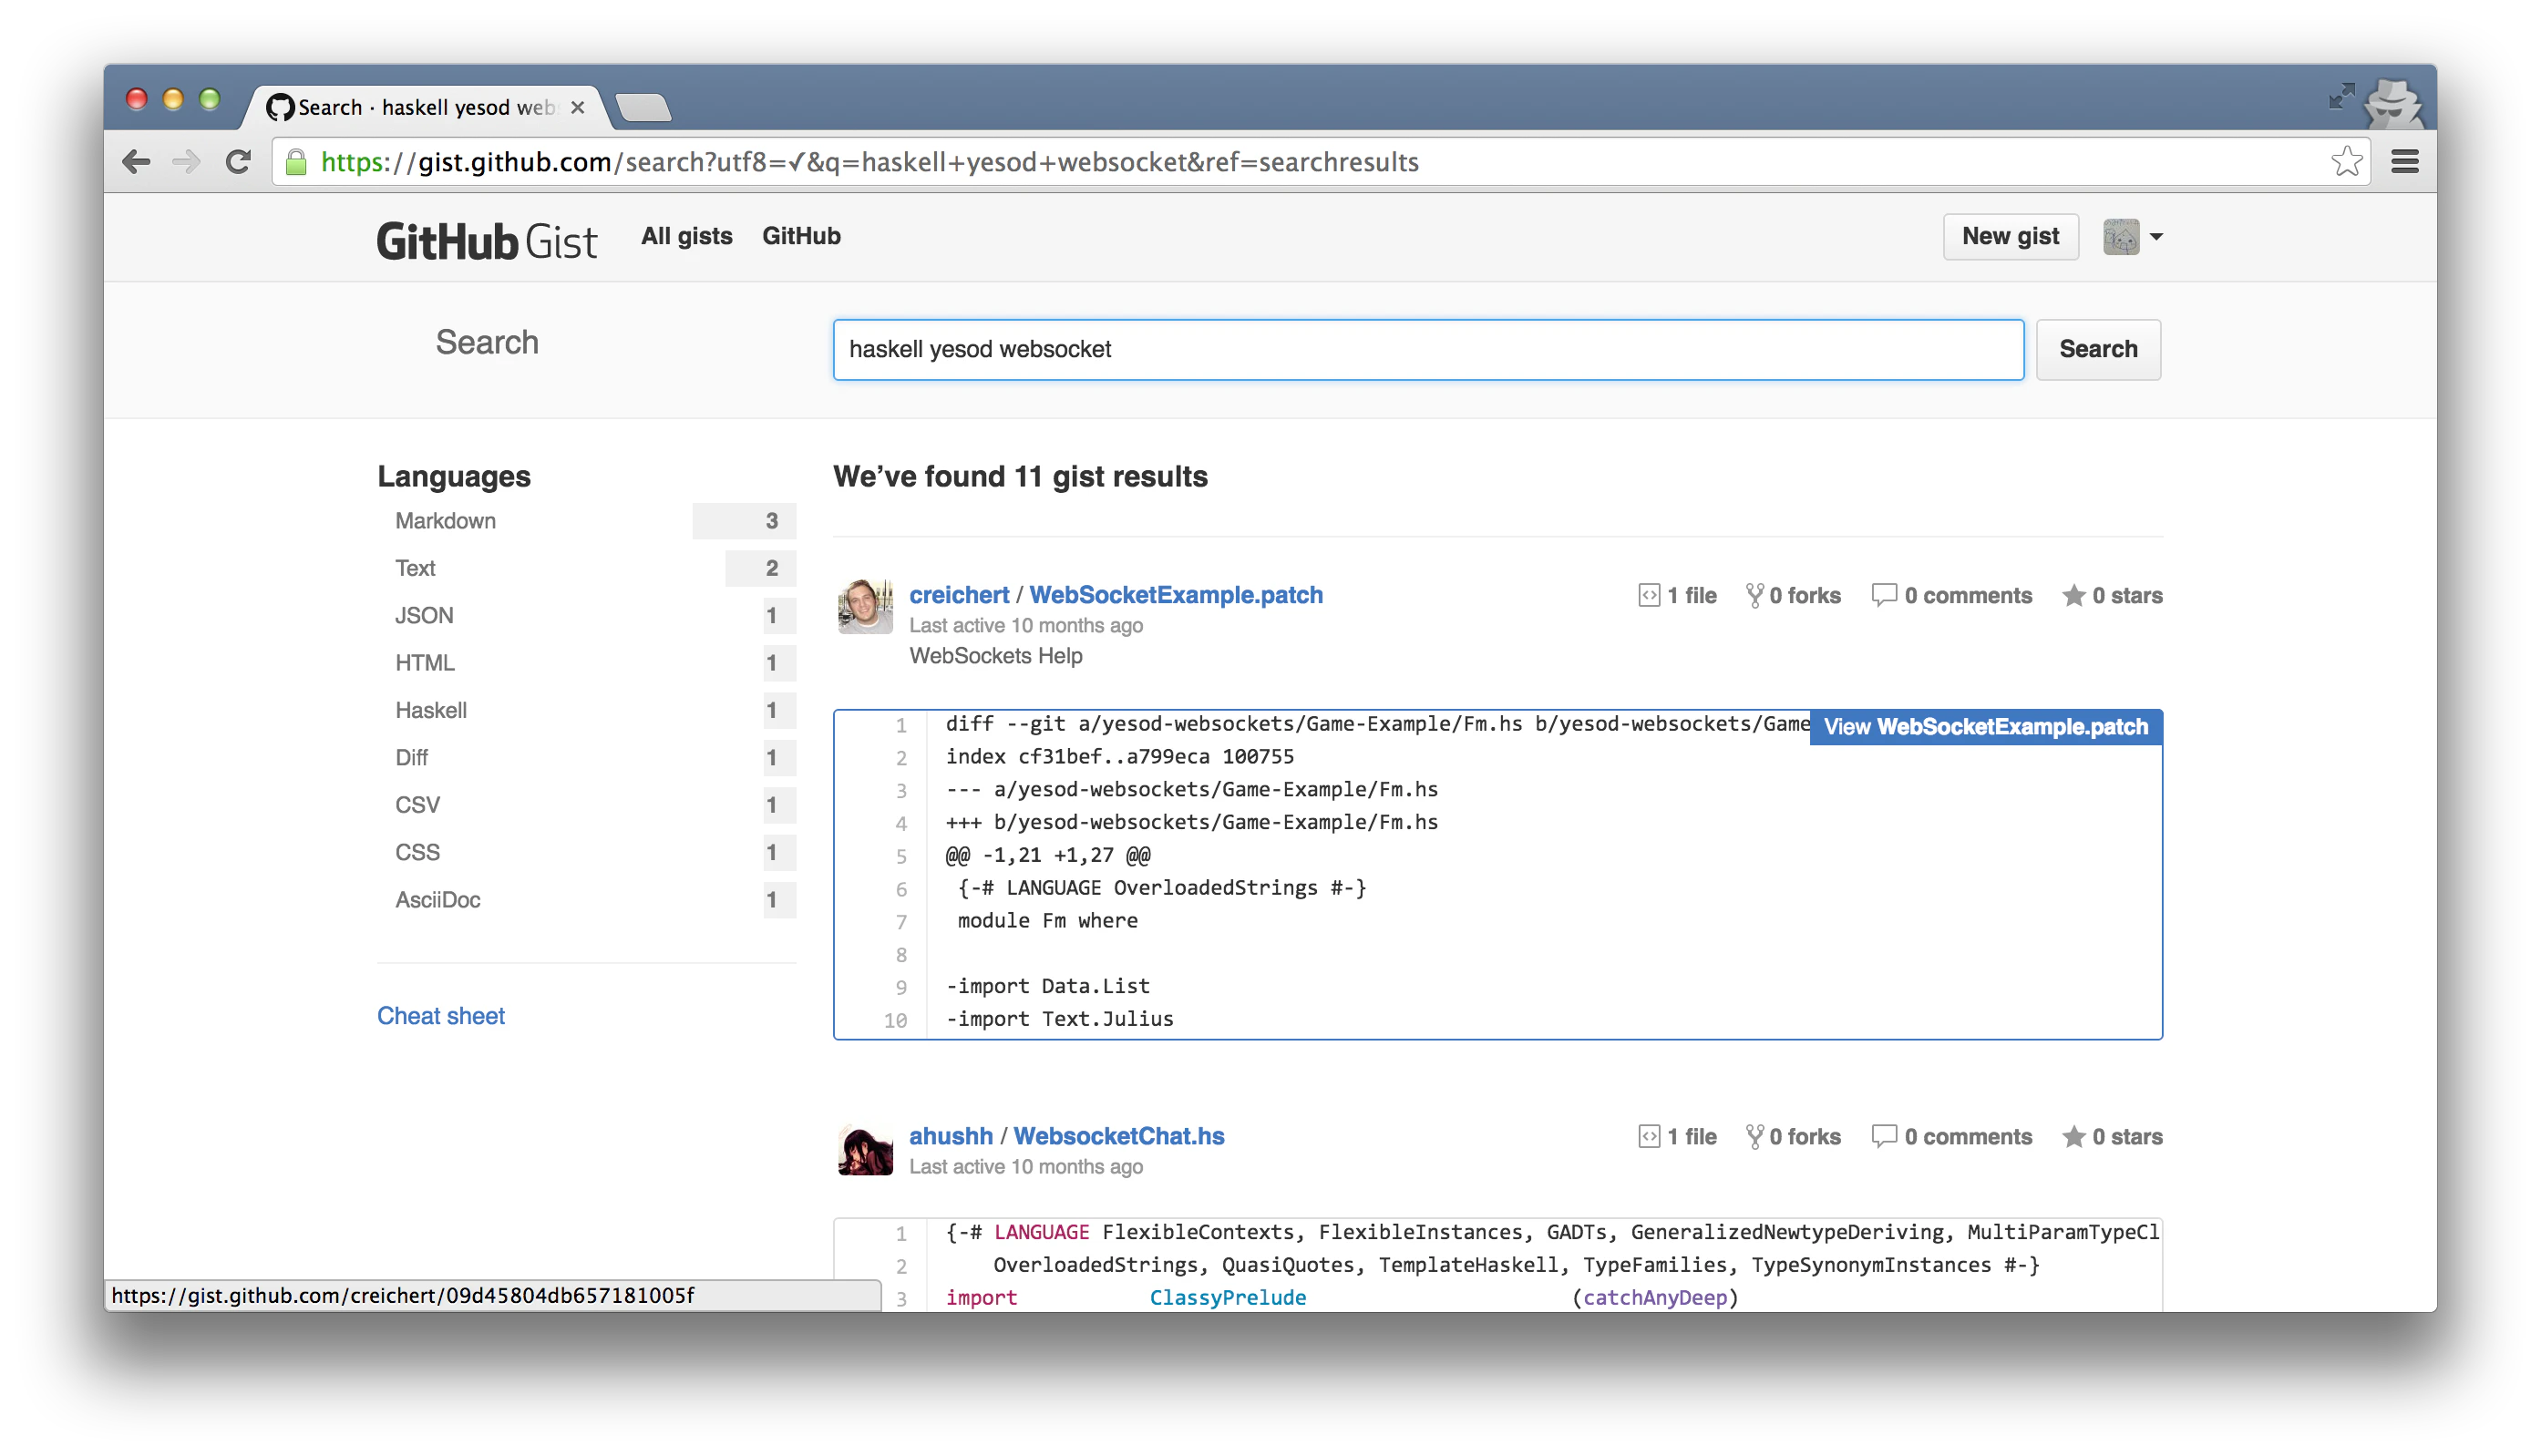Click the file count icon on WebSocketExample.patch gist
The height and width of the screenshot is (1456, 2541).
click(x=1649, y=594)
